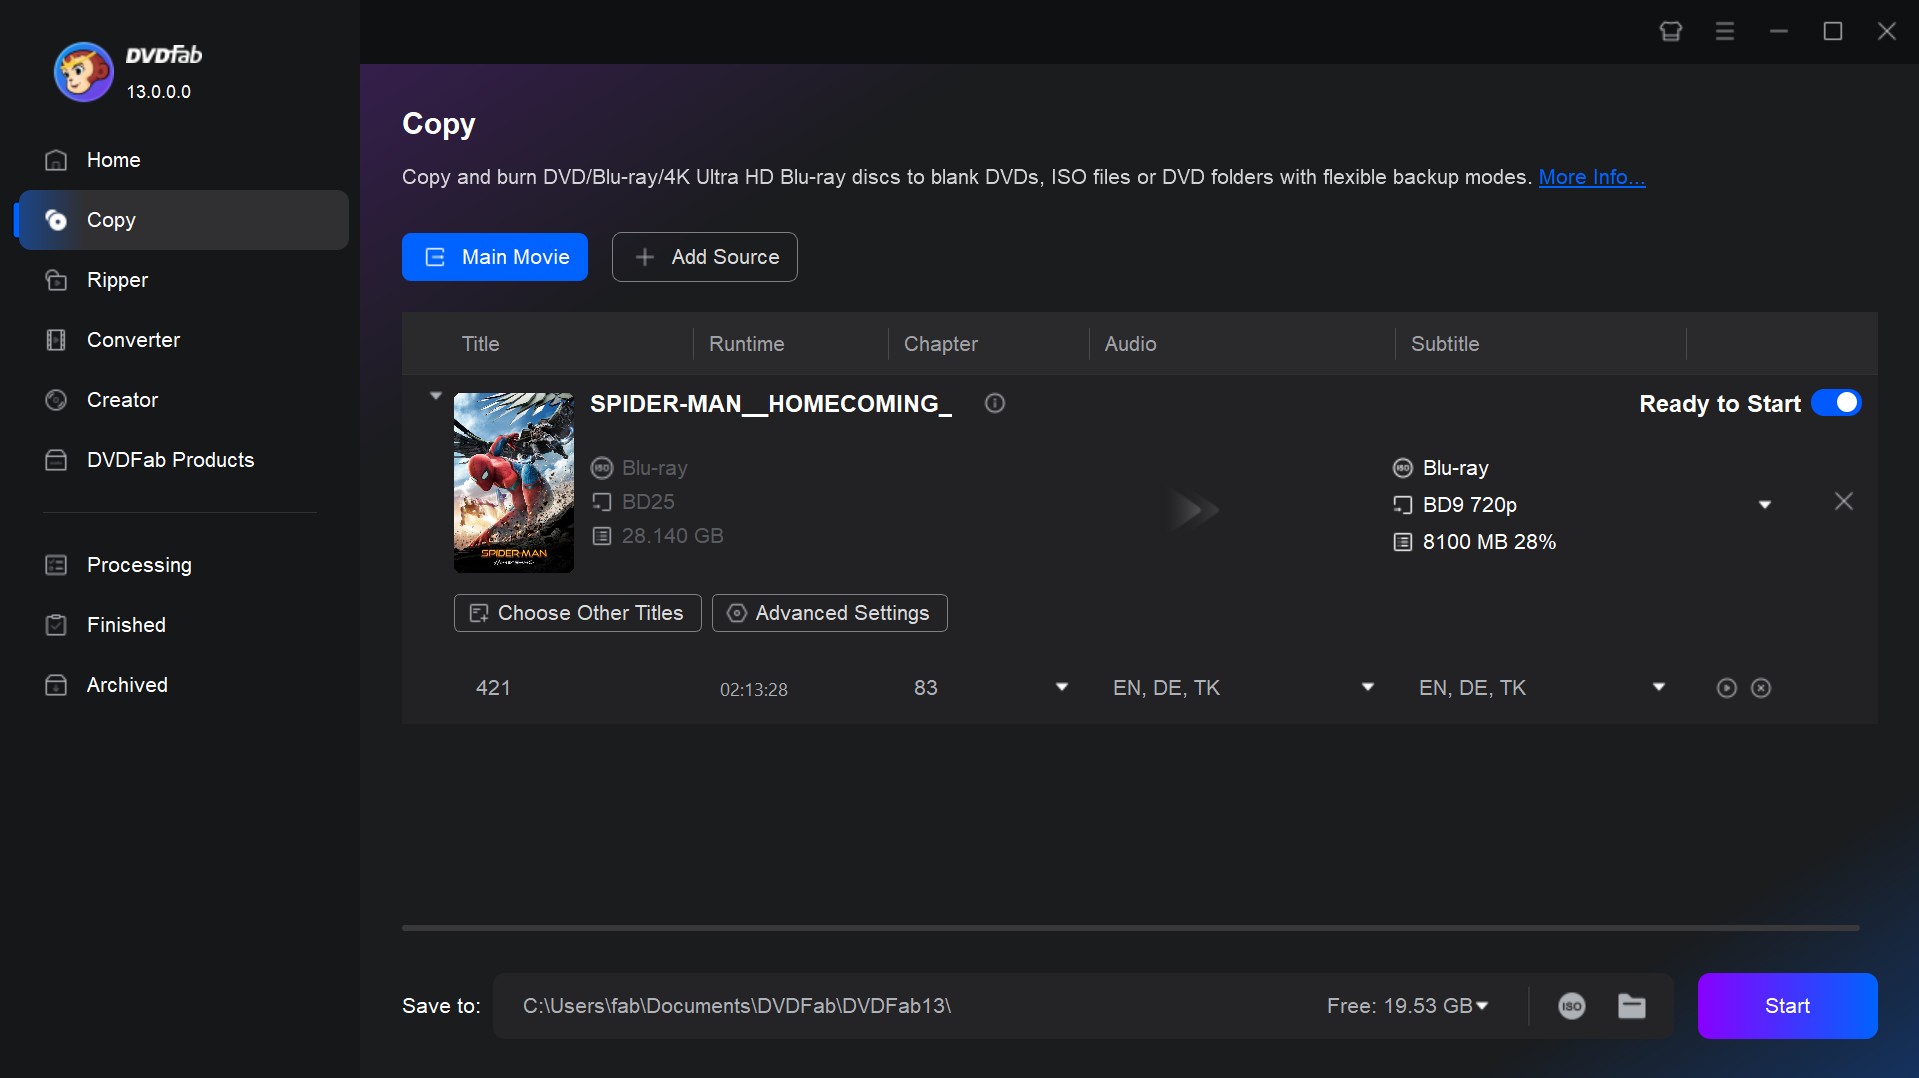Expand the audio tracks dropdown showing EN, DE, TK
The image size is (1919, 1078).
point(1366,687)
